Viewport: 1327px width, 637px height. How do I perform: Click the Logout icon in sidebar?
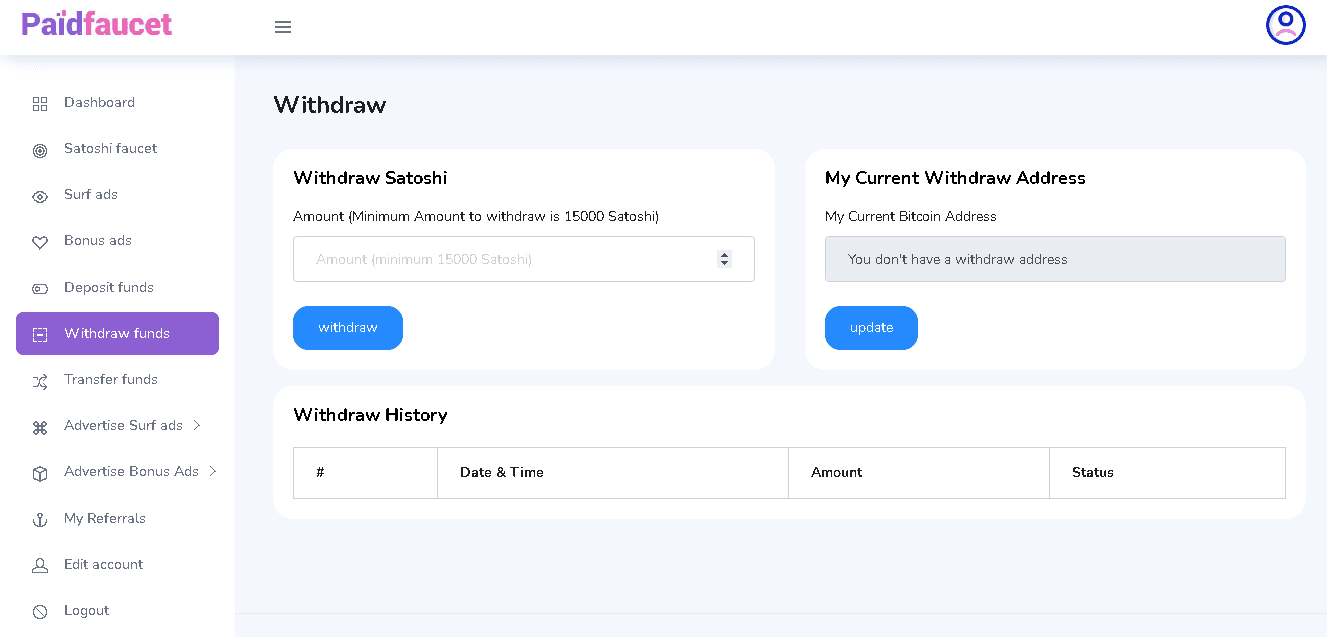point(40,612)
